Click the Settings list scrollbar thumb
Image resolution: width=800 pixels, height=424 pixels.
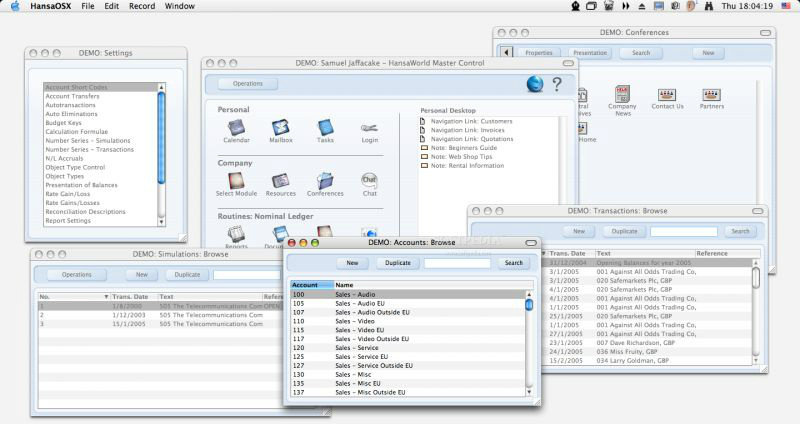[x=161, y=138]
